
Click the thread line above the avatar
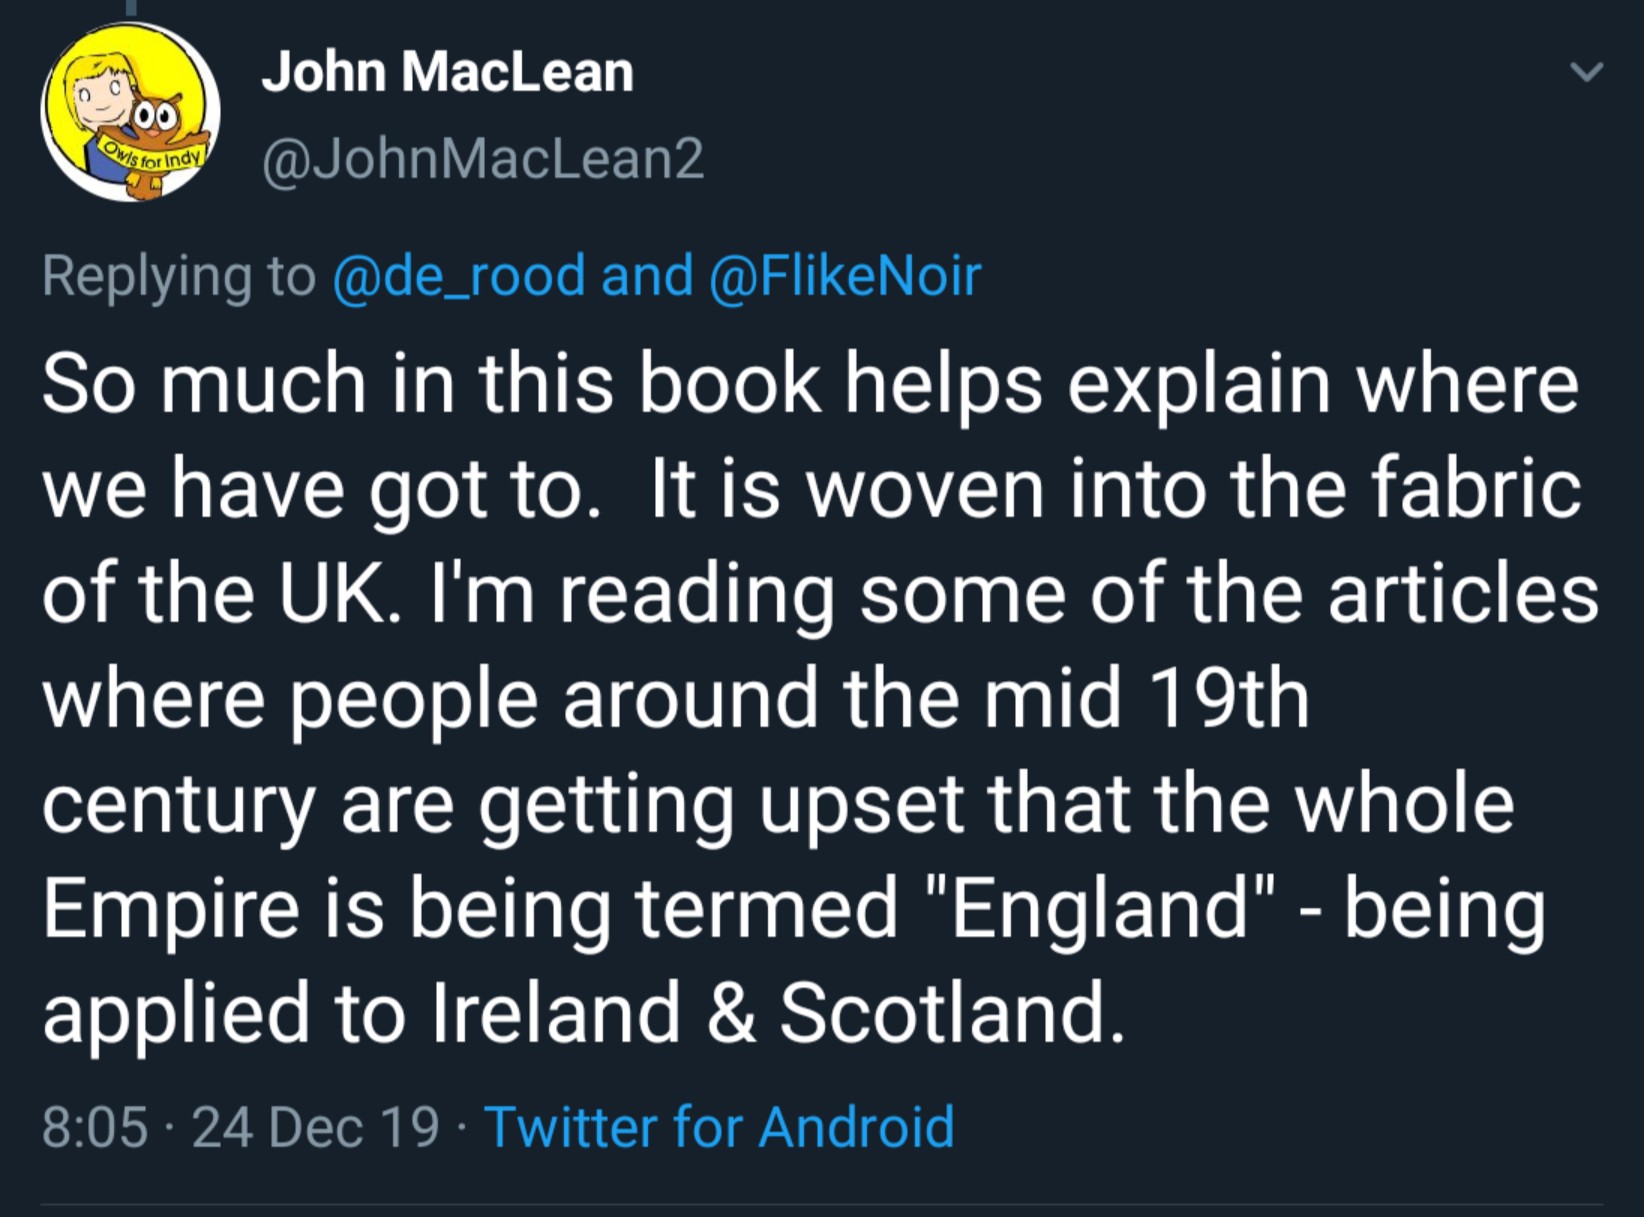129,8
